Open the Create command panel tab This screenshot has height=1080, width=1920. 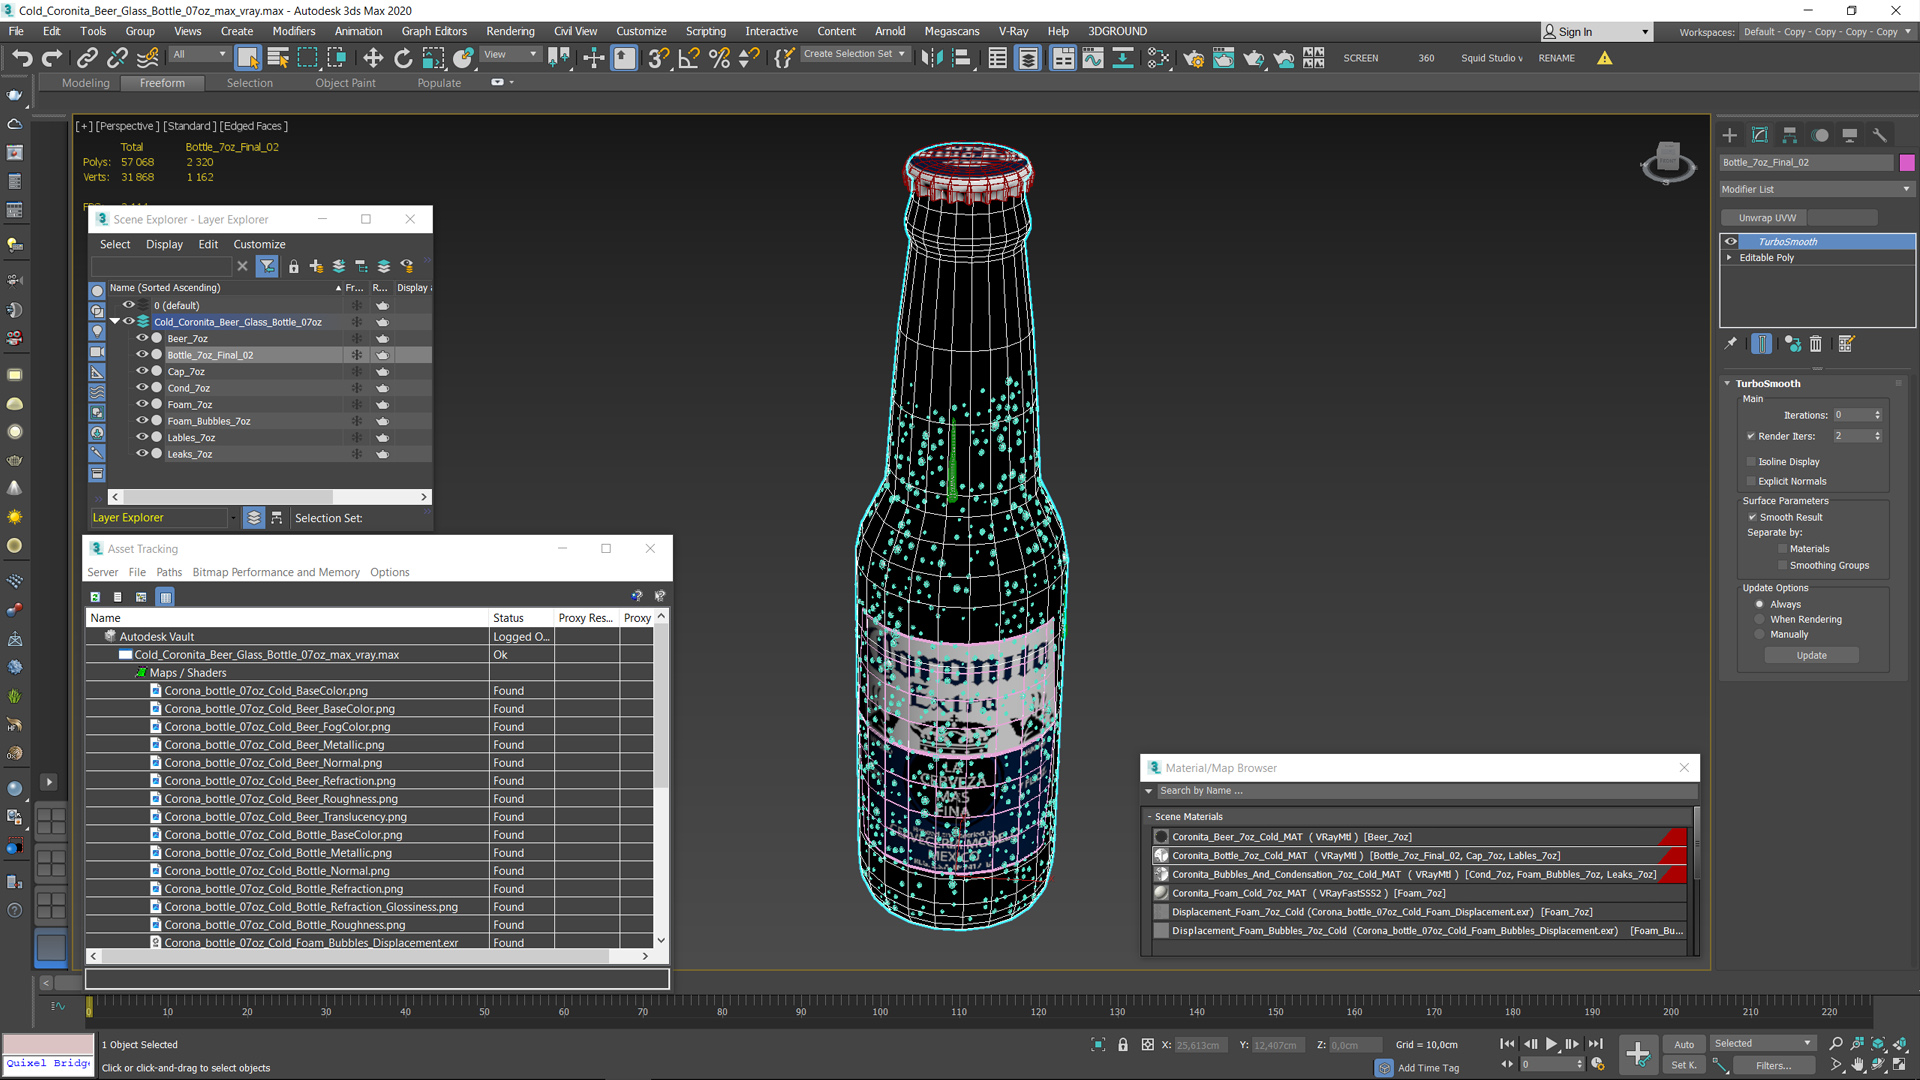[x=1730, y=135]
